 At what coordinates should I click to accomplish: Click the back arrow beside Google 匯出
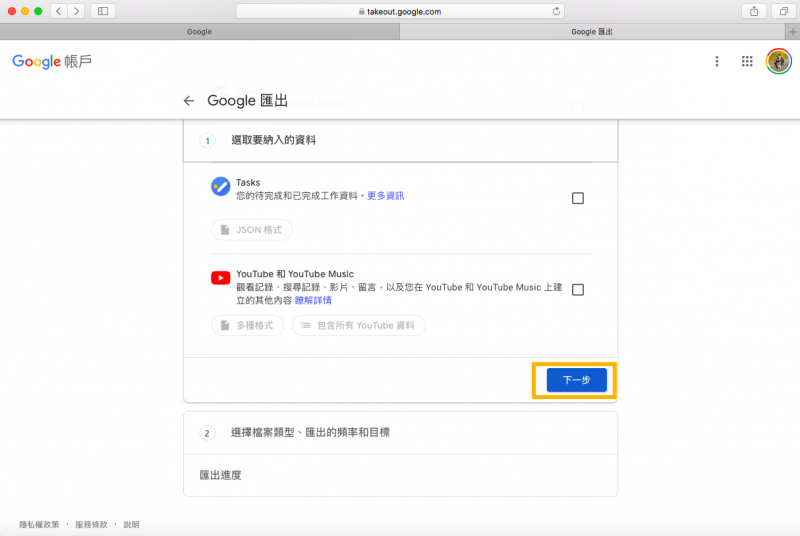[189, 101]
